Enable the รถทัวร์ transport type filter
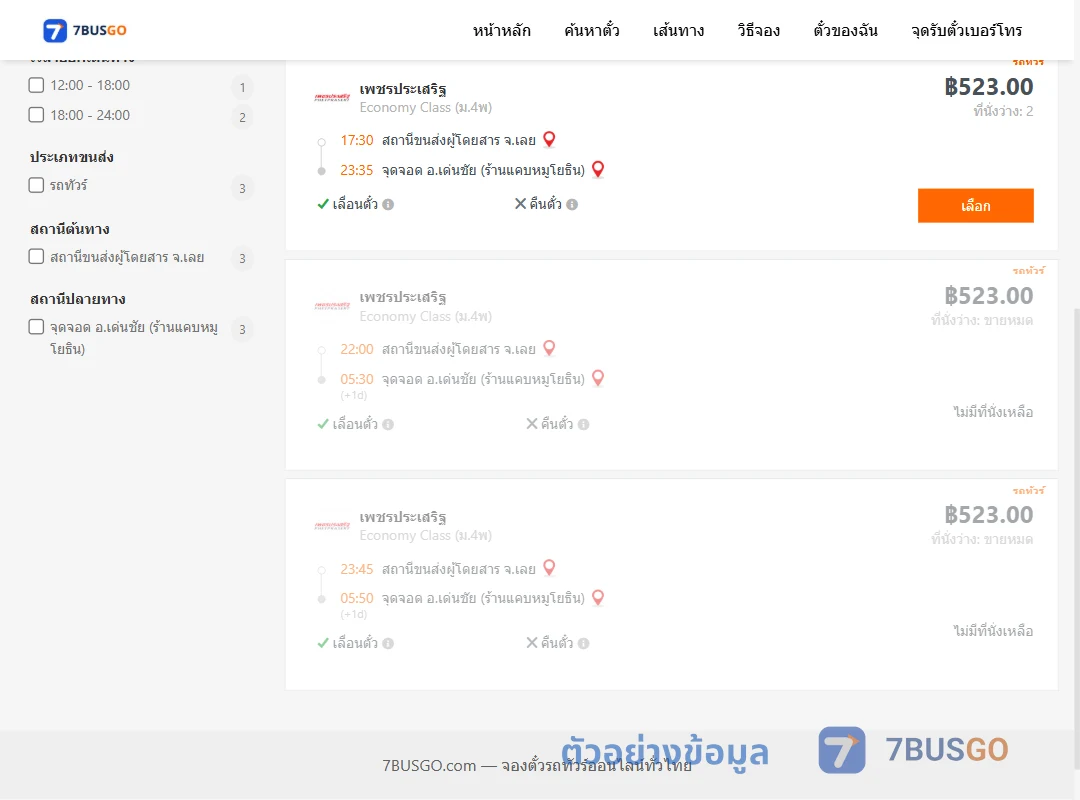 pyautogui.click(x=37, y=185)
